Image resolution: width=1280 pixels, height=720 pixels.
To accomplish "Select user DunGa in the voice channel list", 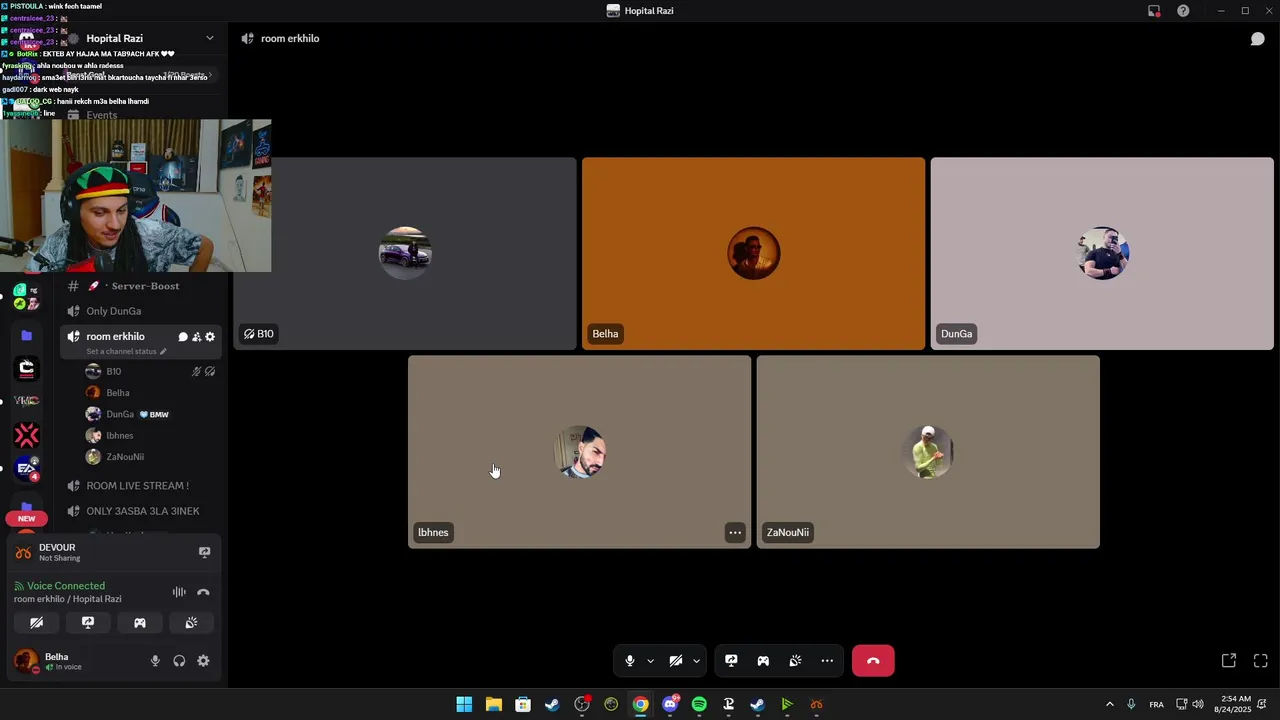I will (150, 414).
